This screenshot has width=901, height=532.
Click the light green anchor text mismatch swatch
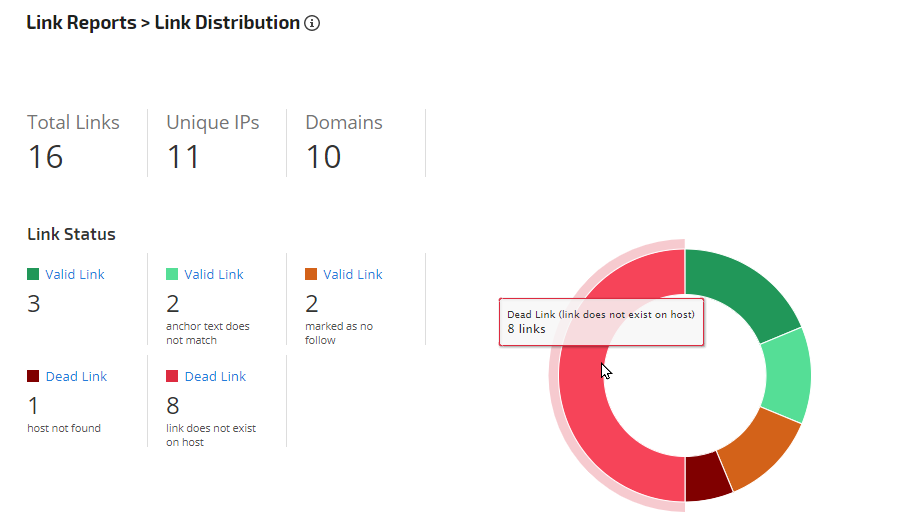[x=172, y=274]
